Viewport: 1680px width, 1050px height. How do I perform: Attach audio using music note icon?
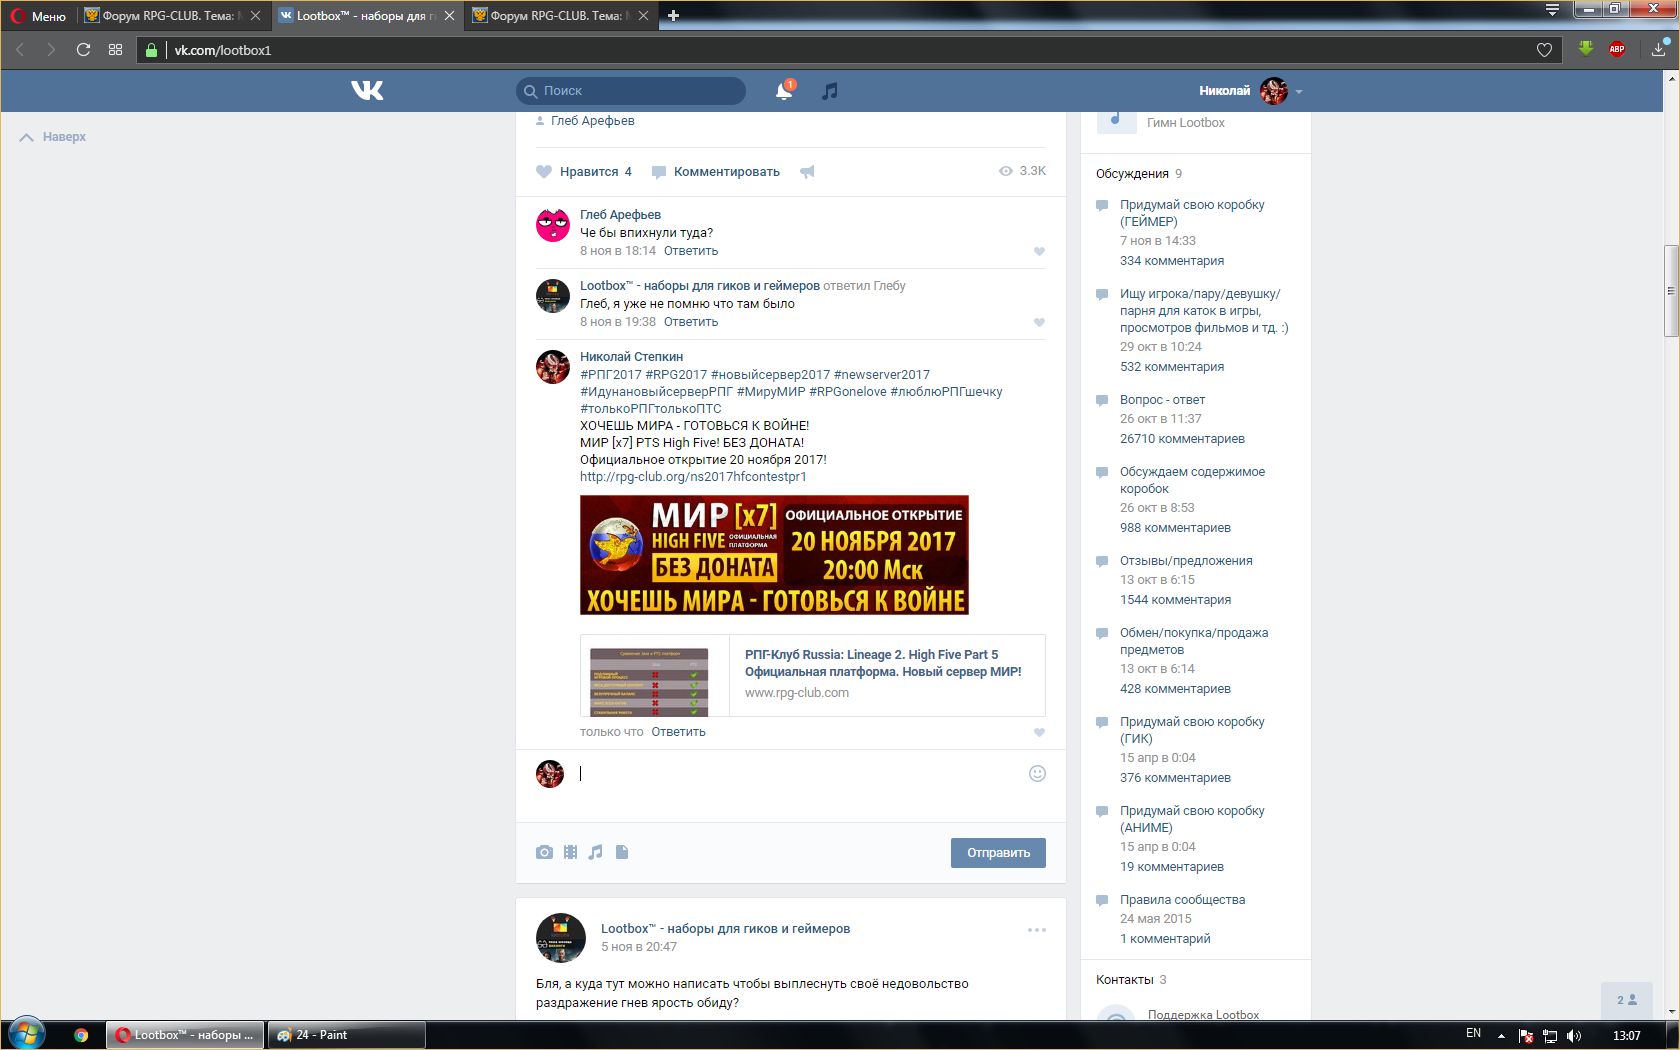coord(596,852)
